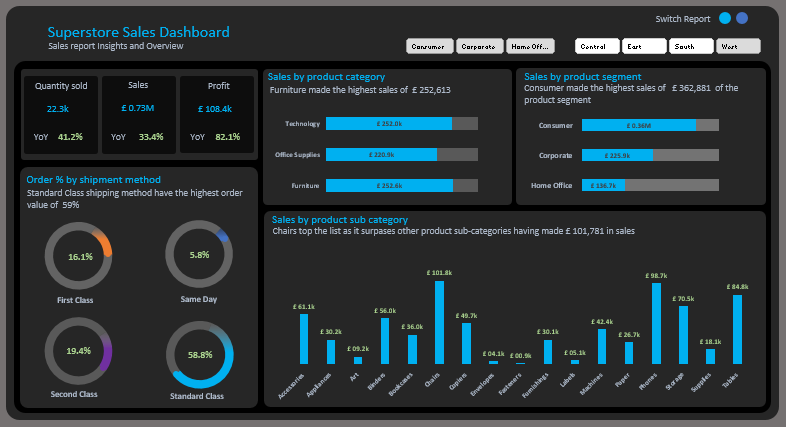Screen dimensions: 786x427
Task: Click the £ 98.7k label above Phones
Action: pos(656,276)
